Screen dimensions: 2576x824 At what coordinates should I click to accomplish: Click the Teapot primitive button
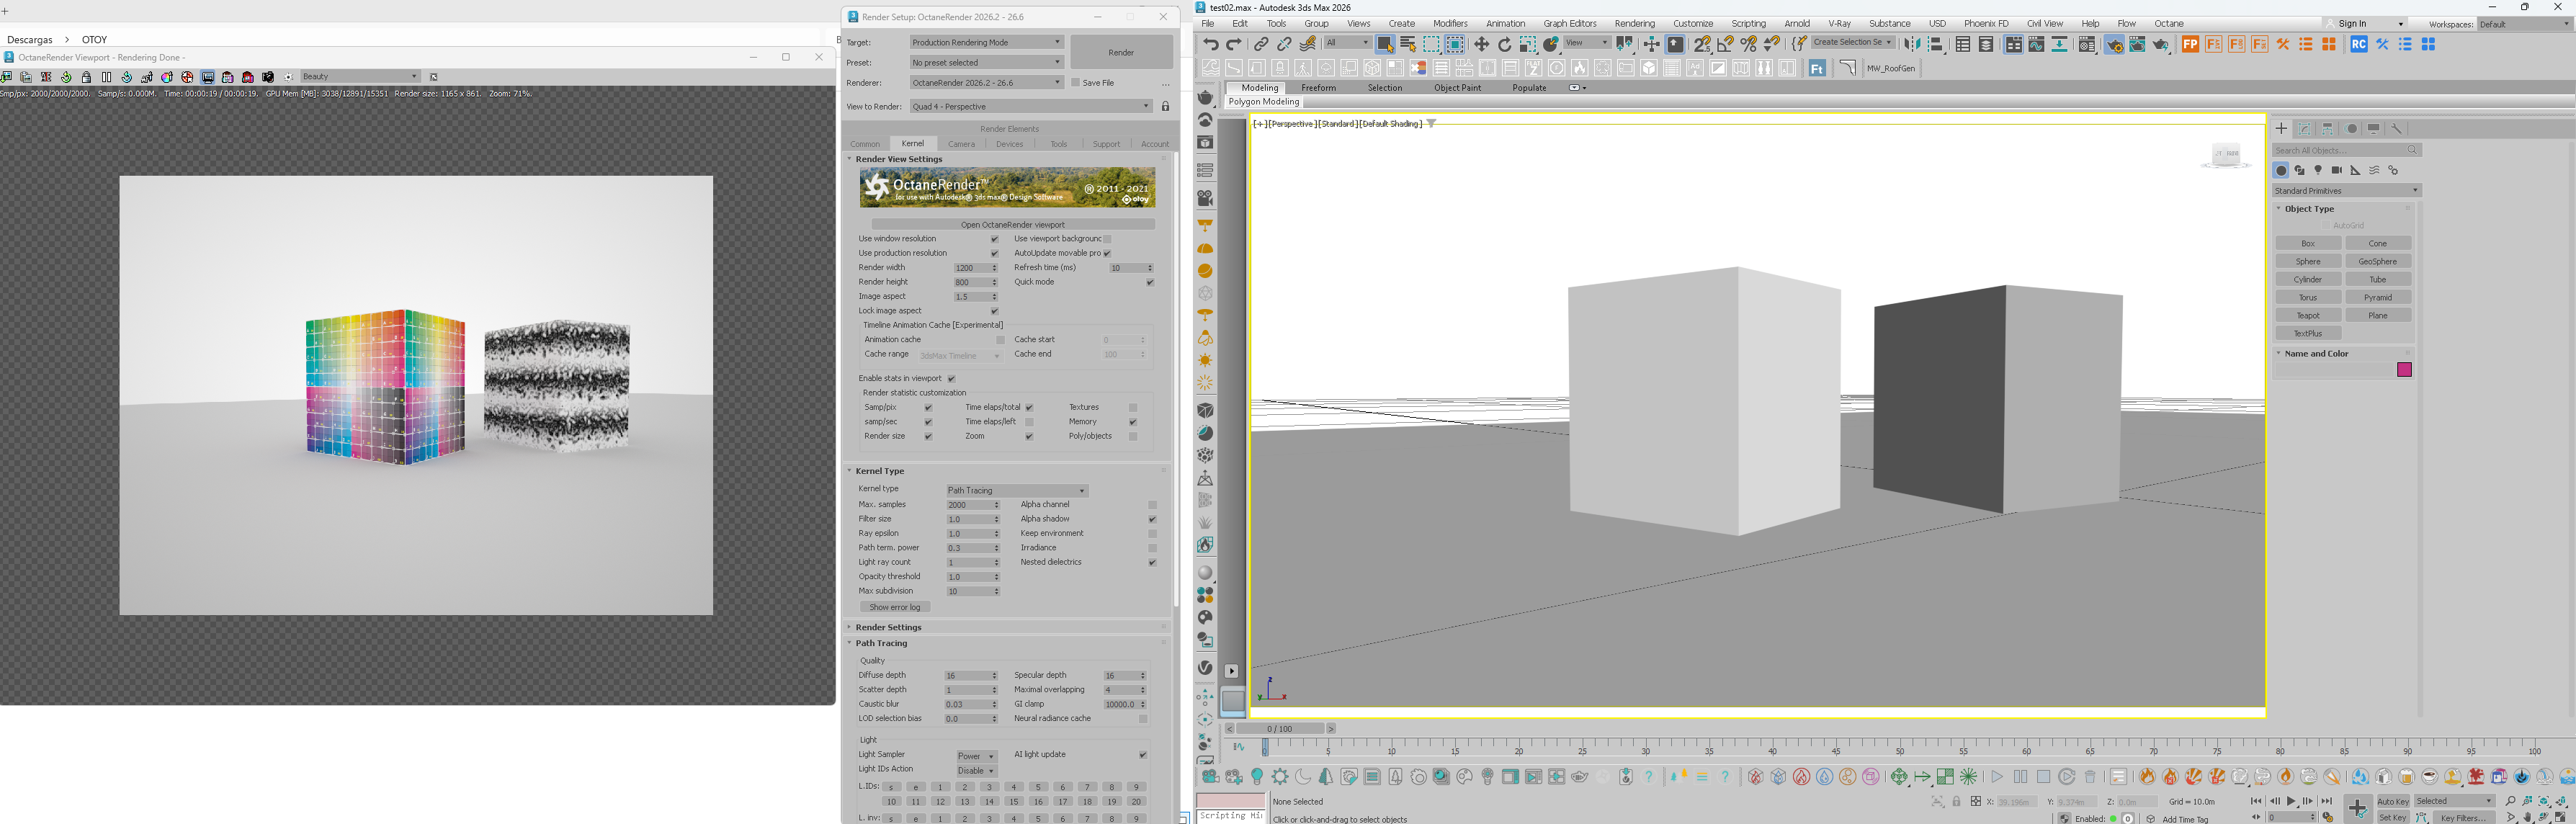[x=2308, y=315]
